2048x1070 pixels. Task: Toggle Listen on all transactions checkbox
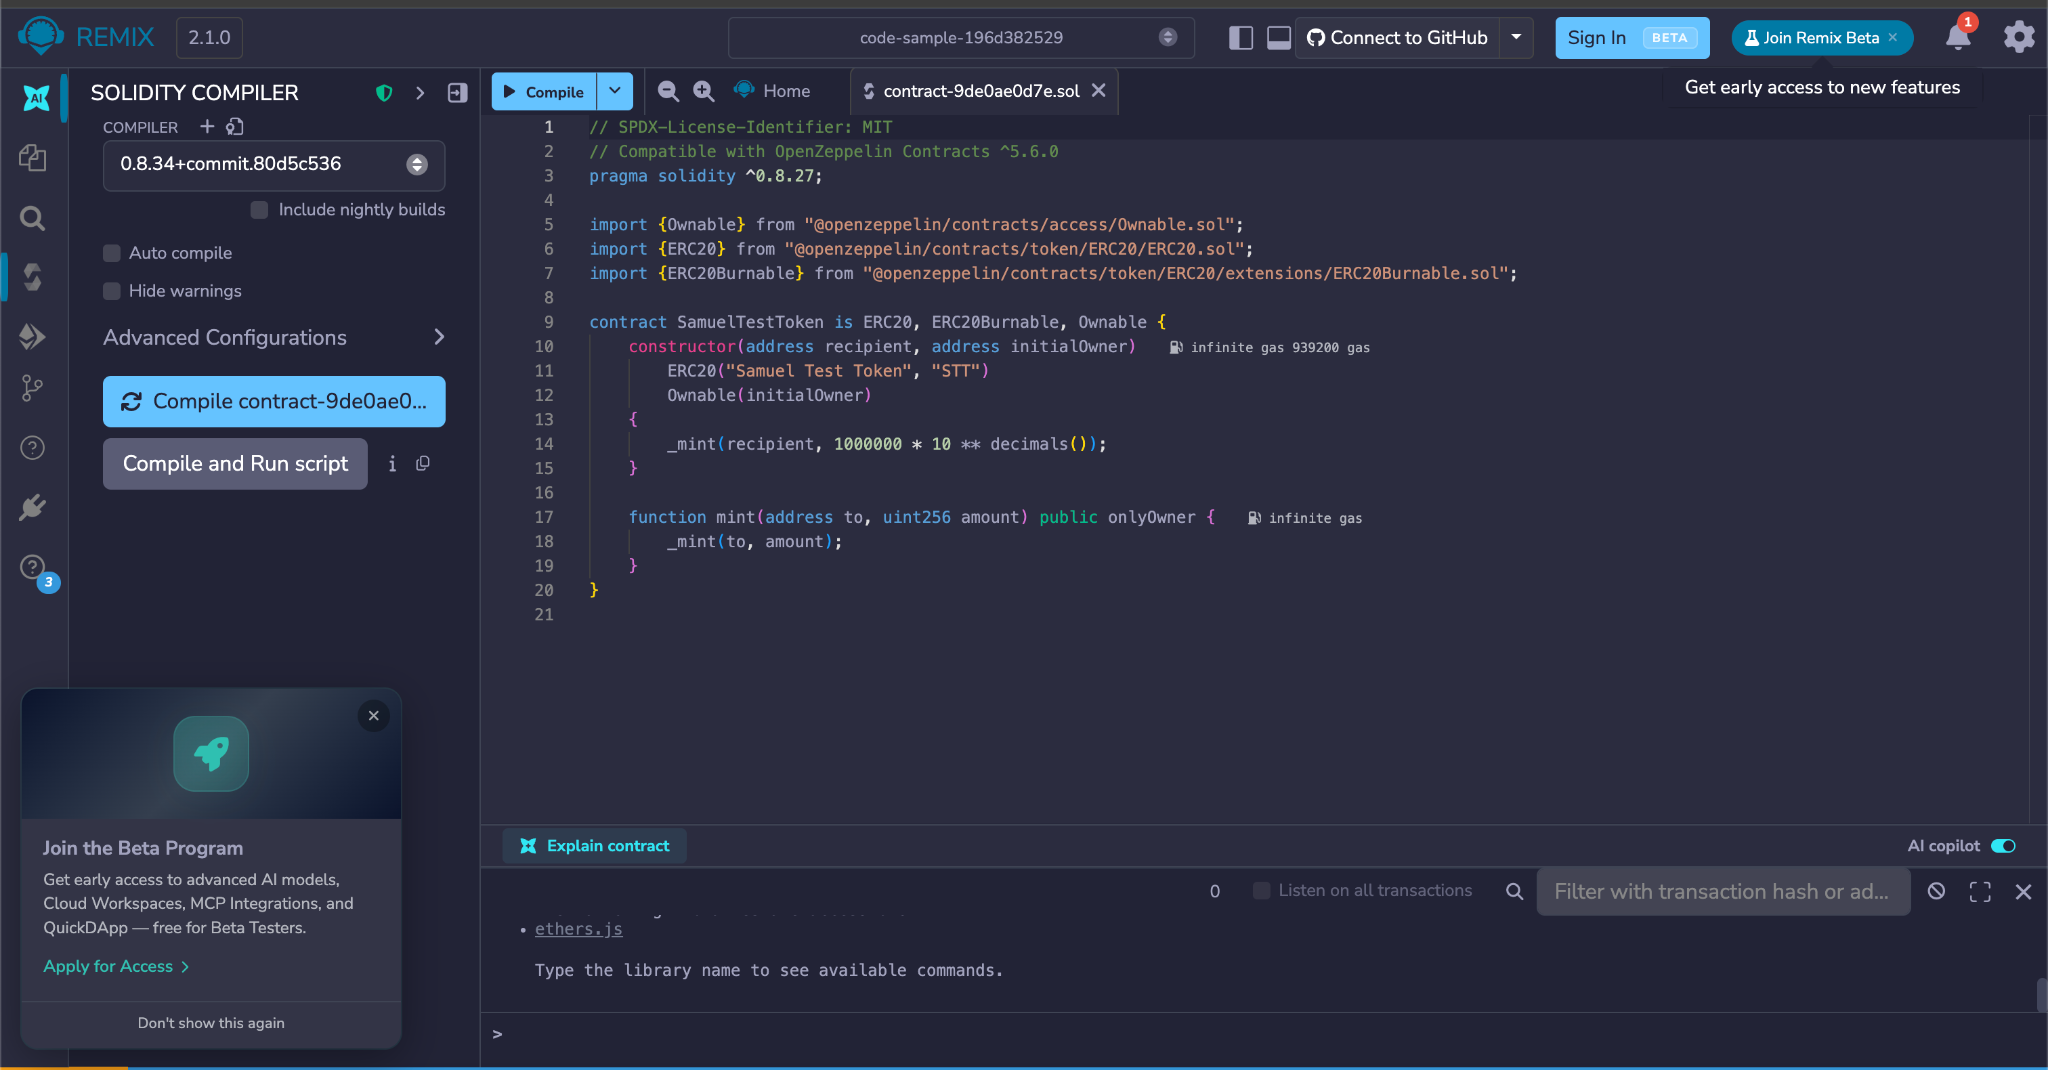coord(1262,890)
